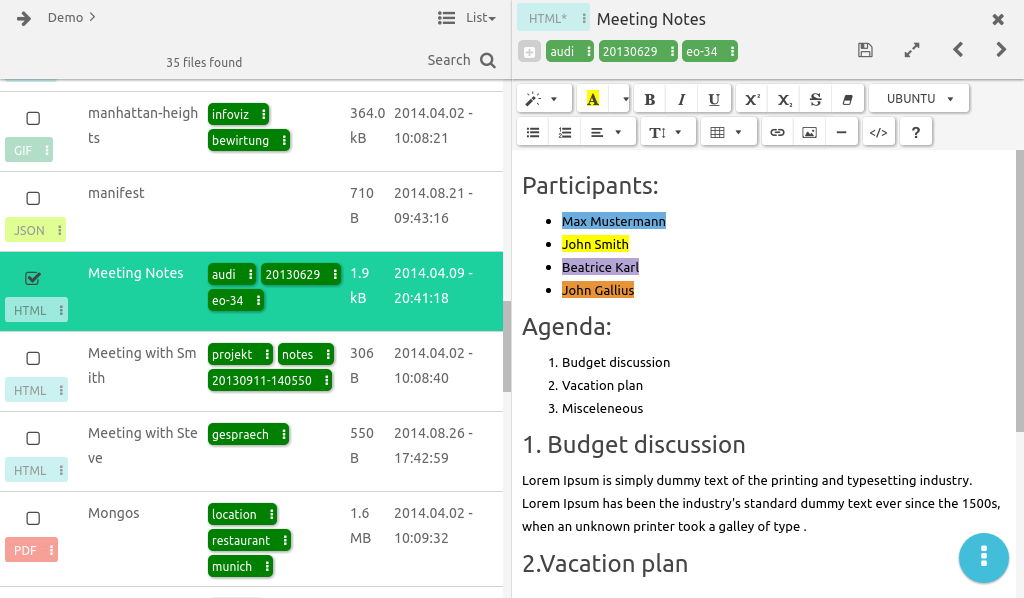The width and height of the screenshot is (1024, 598).
Task: Open the UBUNTU font family dropdown
Action: coord(917,98)
